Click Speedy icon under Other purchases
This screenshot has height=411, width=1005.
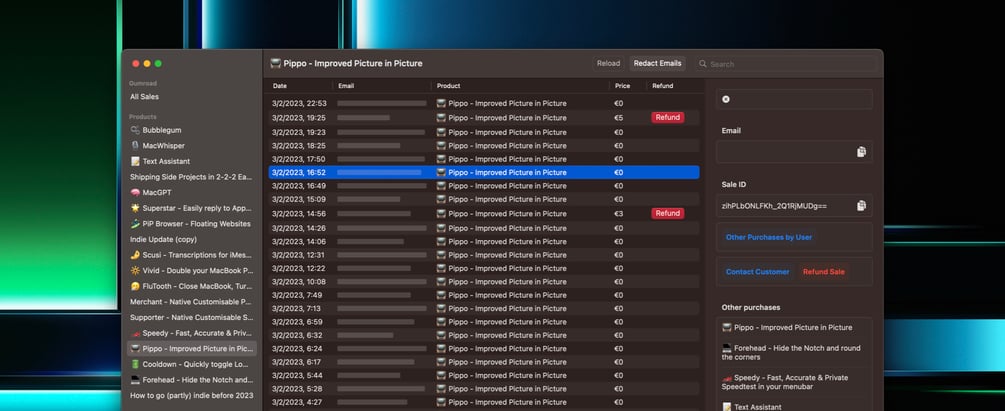(727, 378)
